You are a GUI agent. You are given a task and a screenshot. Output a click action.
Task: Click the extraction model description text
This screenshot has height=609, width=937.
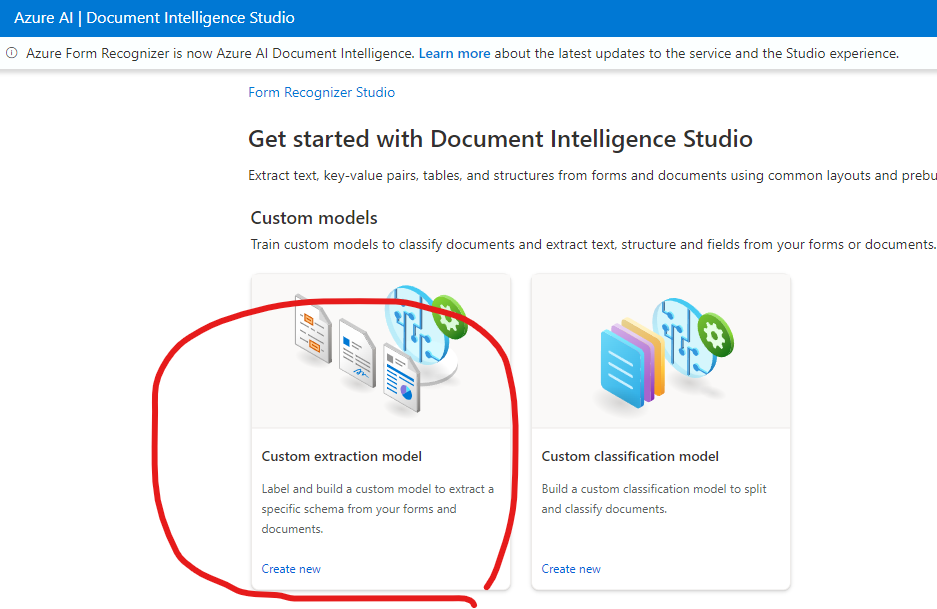coord(378,509)
